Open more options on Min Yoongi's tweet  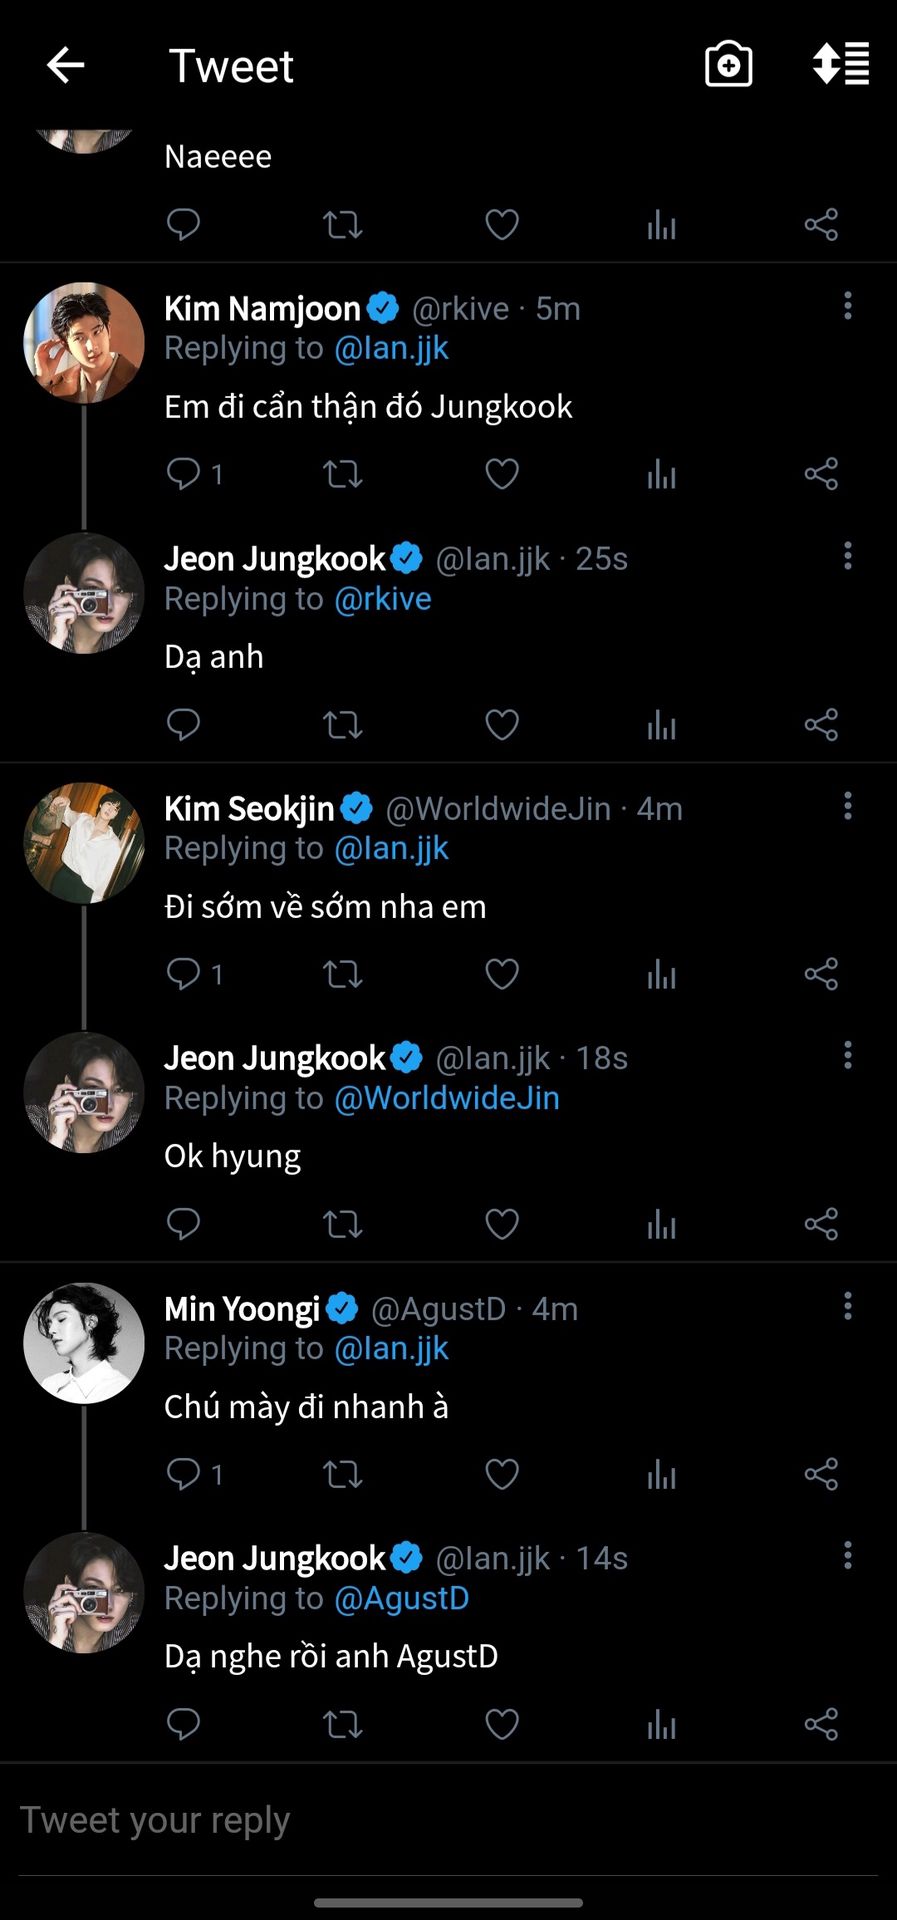848,1306
